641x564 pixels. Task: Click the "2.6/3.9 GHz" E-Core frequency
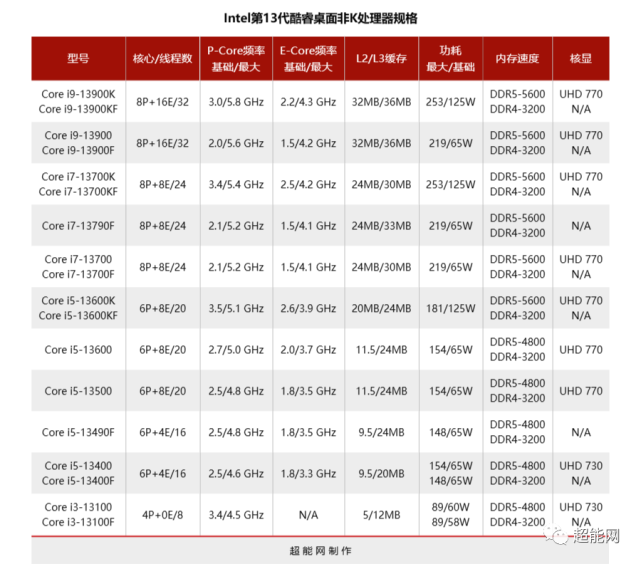pos(308,308)
